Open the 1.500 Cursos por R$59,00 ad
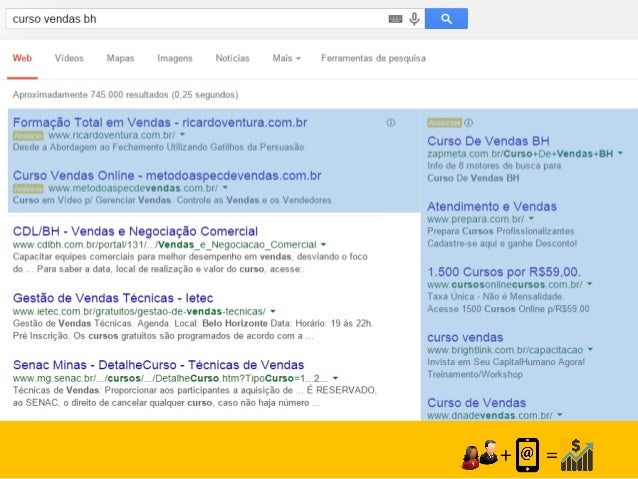Screen dimensions: 638x479 [504, 271]
